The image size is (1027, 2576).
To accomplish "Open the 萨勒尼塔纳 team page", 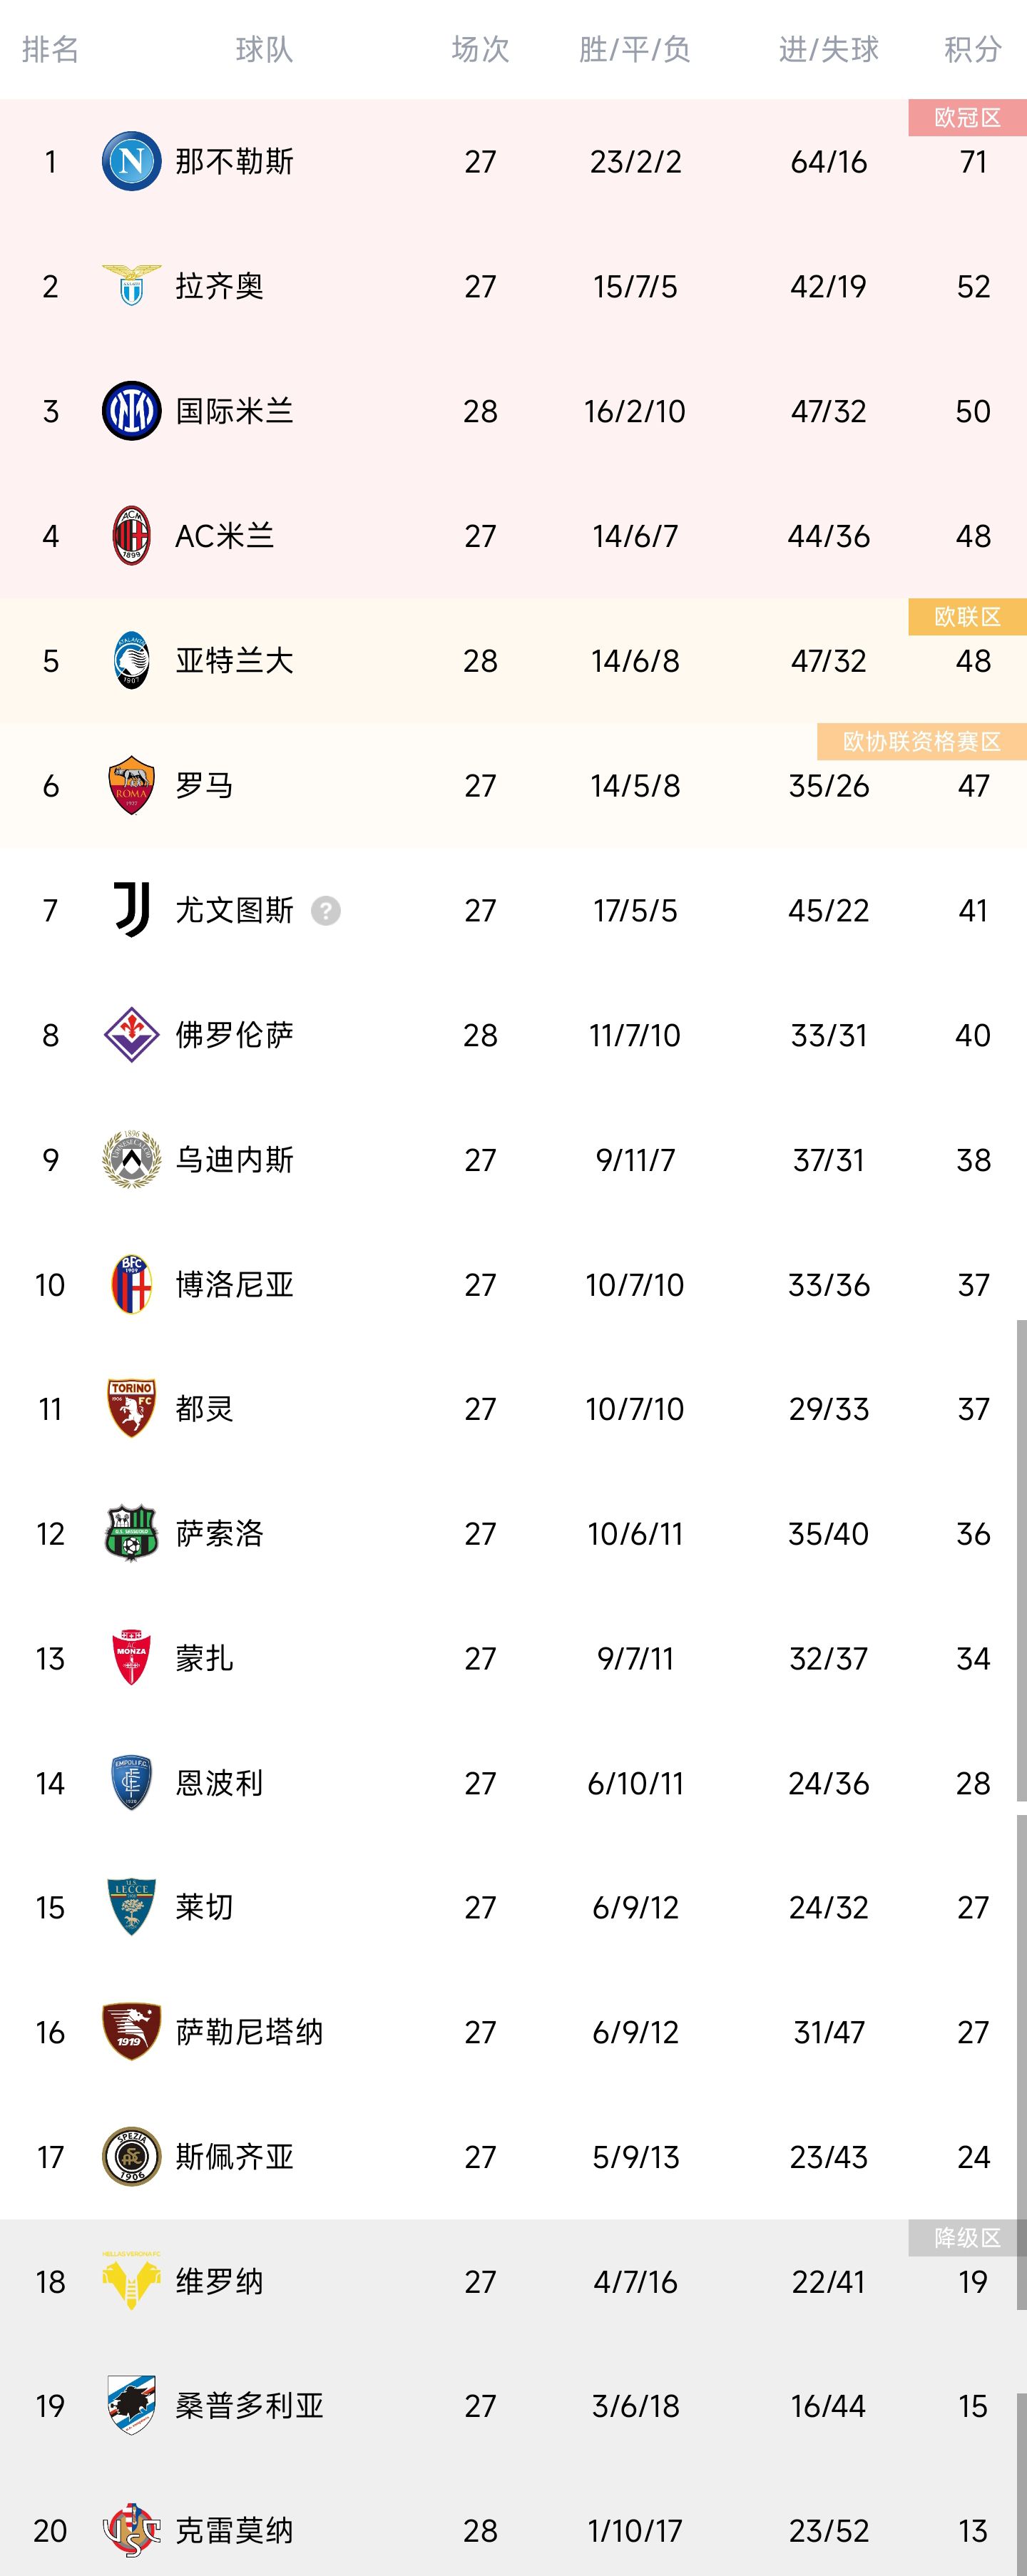I will pos(249,2032).
